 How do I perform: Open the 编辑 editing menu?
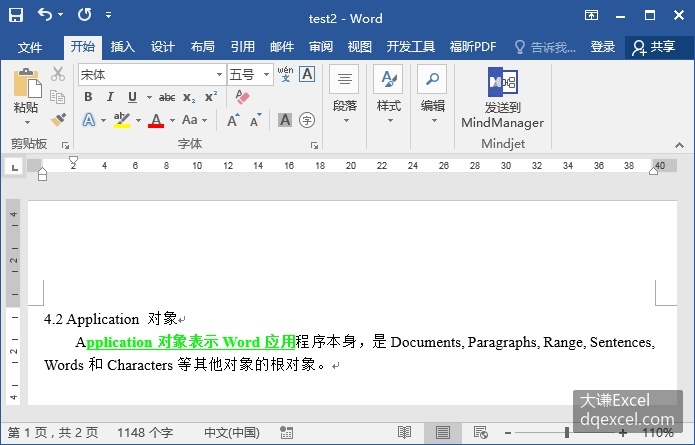pyautogui.click(x=433, y=94)
